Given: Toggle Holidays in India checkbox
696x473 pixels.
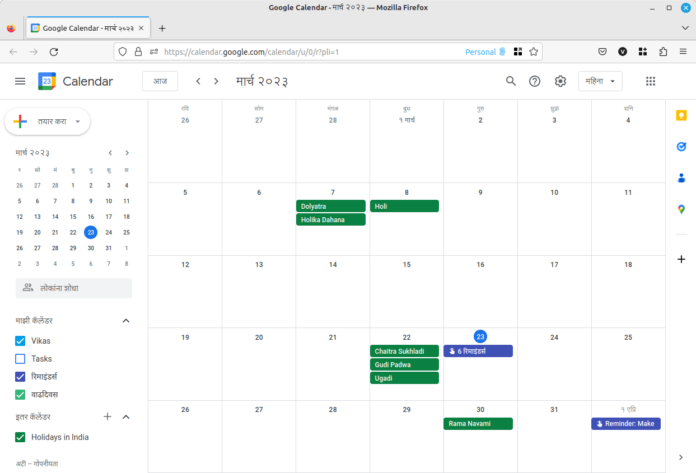Looking at the screenshot, I should 20,437.
